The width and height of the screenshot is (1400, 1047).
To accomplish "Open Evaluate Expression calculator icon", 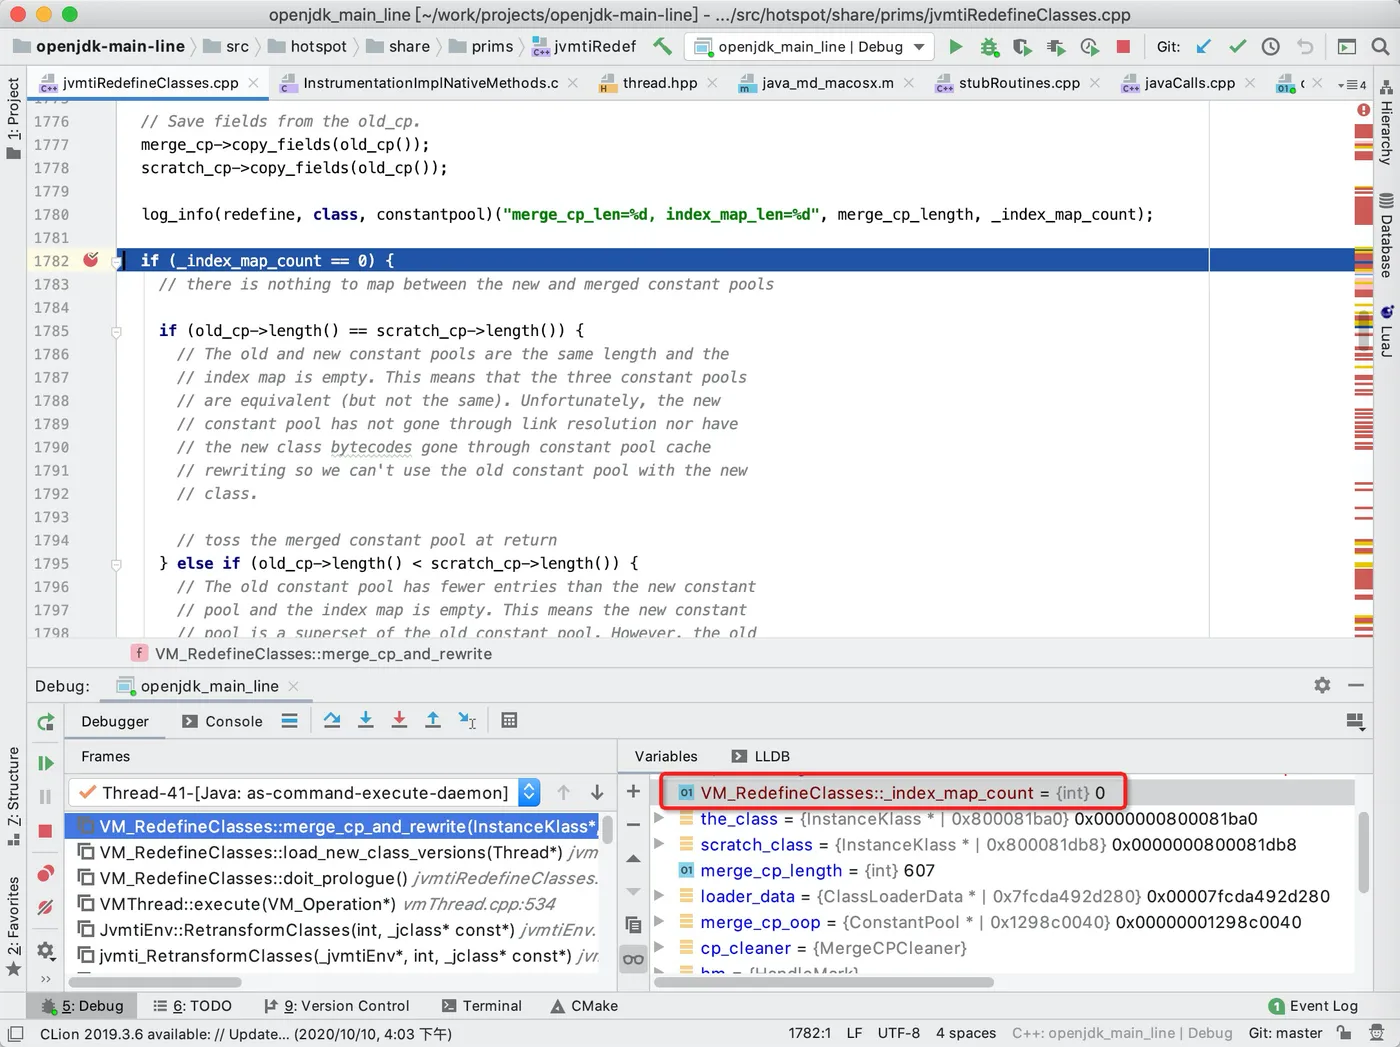I will [509, 720].
